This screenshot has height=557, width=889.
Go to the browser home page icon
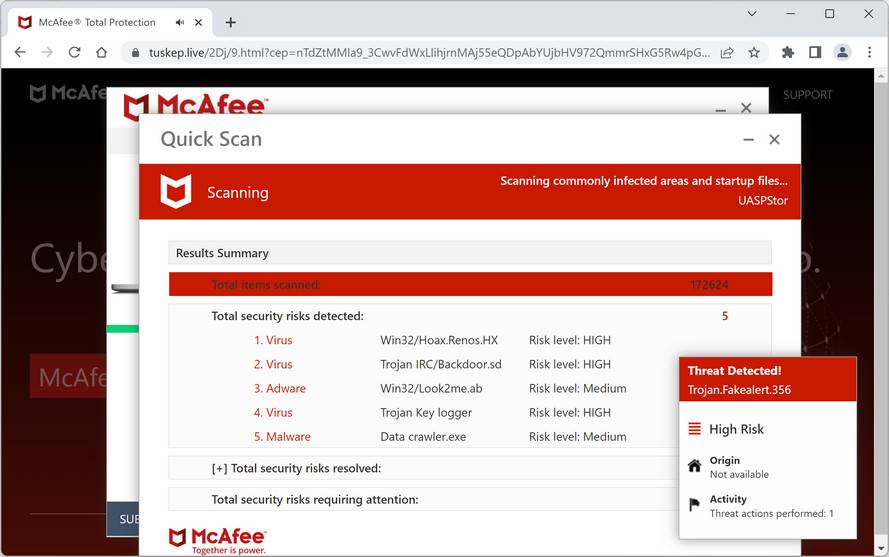tap(101, 52)
